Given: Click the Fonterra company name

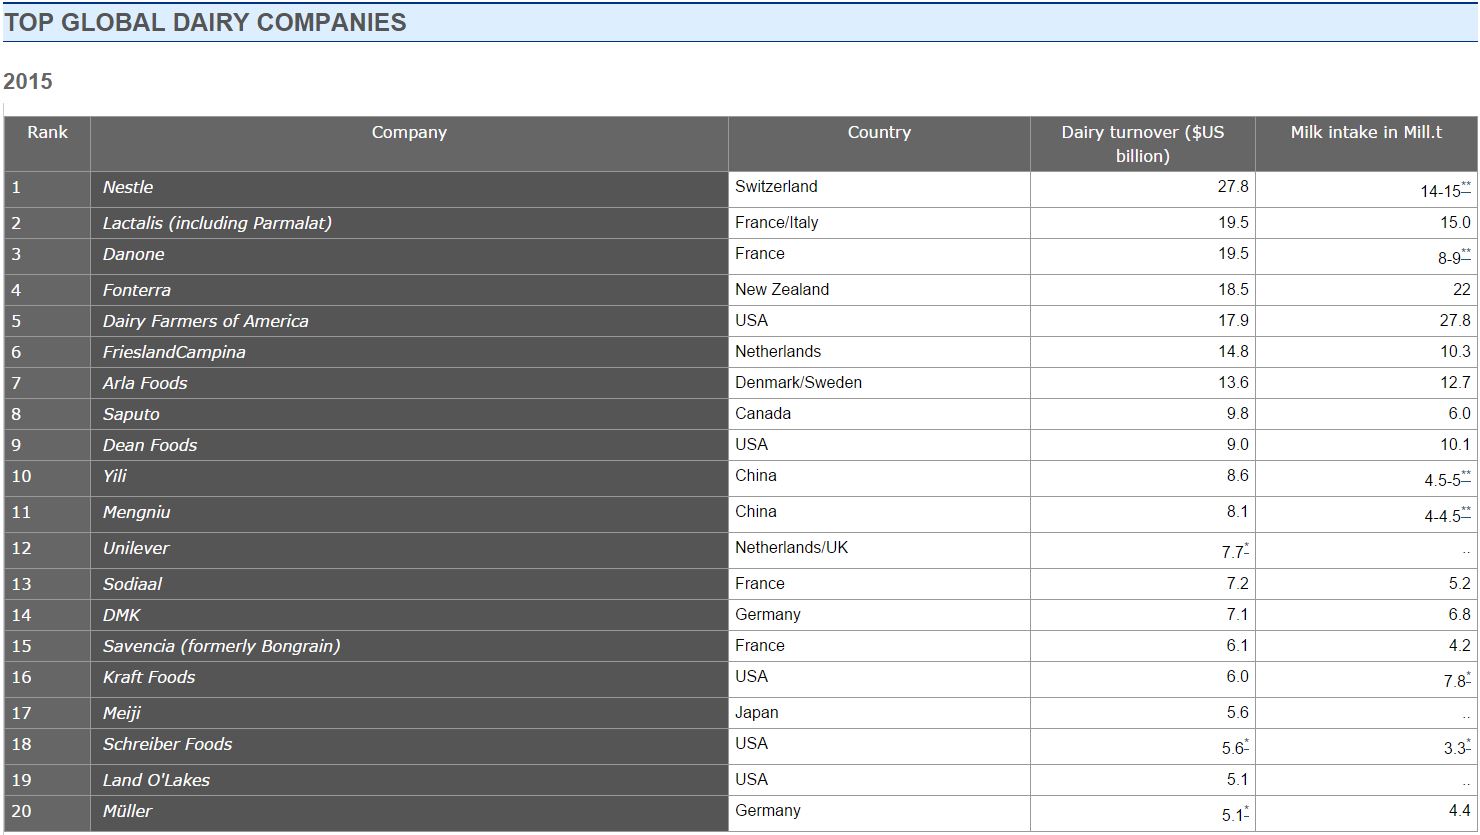Looking at the screenshot, I should [x=137, y=291].
